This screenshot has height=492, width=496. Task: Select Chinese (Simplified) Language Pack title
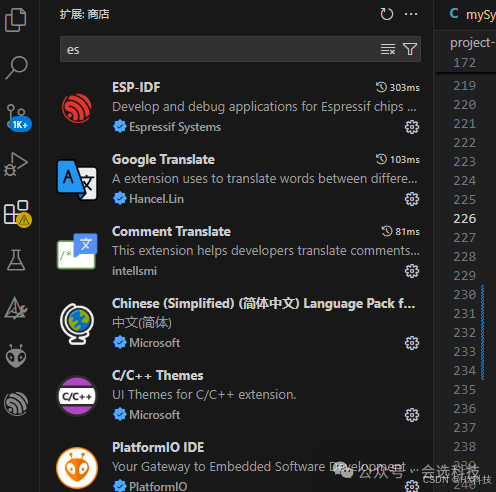click(x=263, y=303)
